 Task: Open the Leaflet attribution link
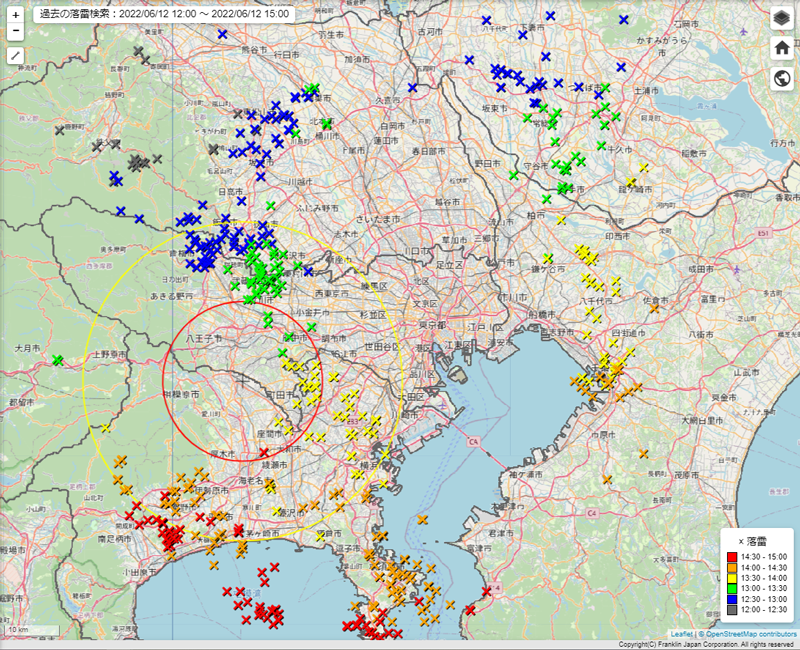point(681,634)
